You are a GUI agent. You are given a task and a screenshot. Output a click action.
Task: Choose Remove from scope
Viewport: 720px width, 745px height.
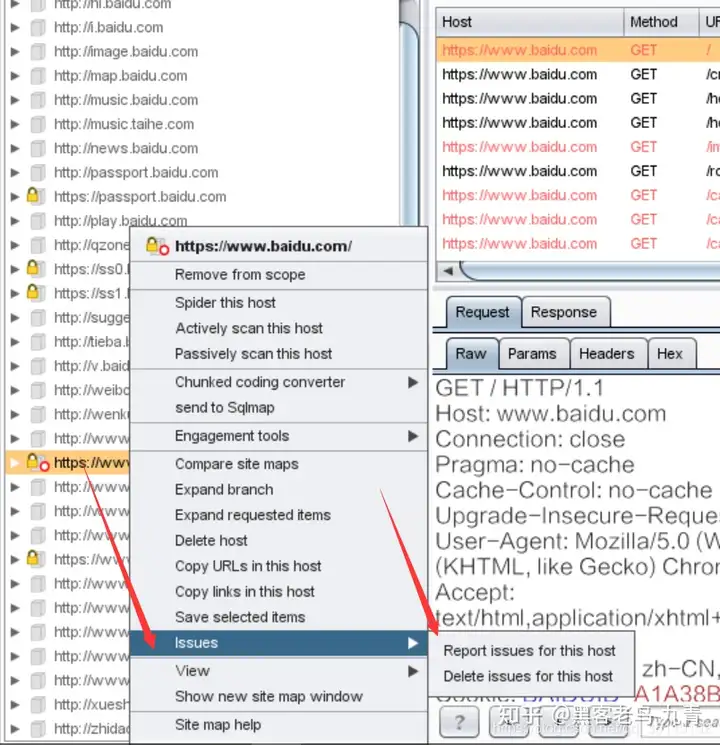(279, 275)
